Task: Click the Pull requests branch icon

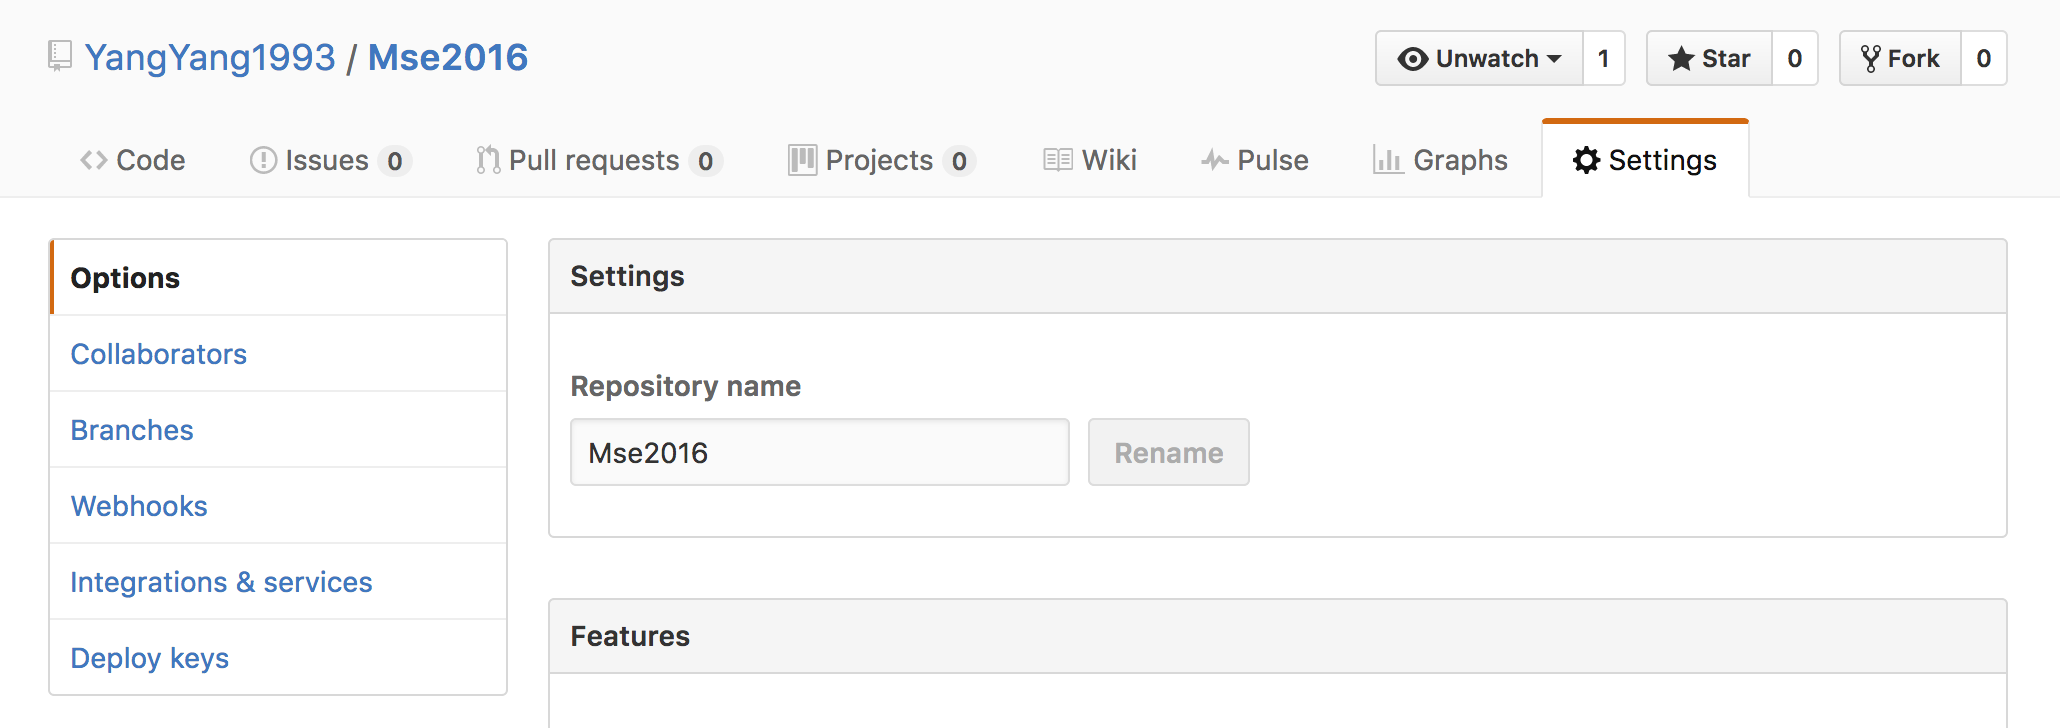Action: pos(488,160)
